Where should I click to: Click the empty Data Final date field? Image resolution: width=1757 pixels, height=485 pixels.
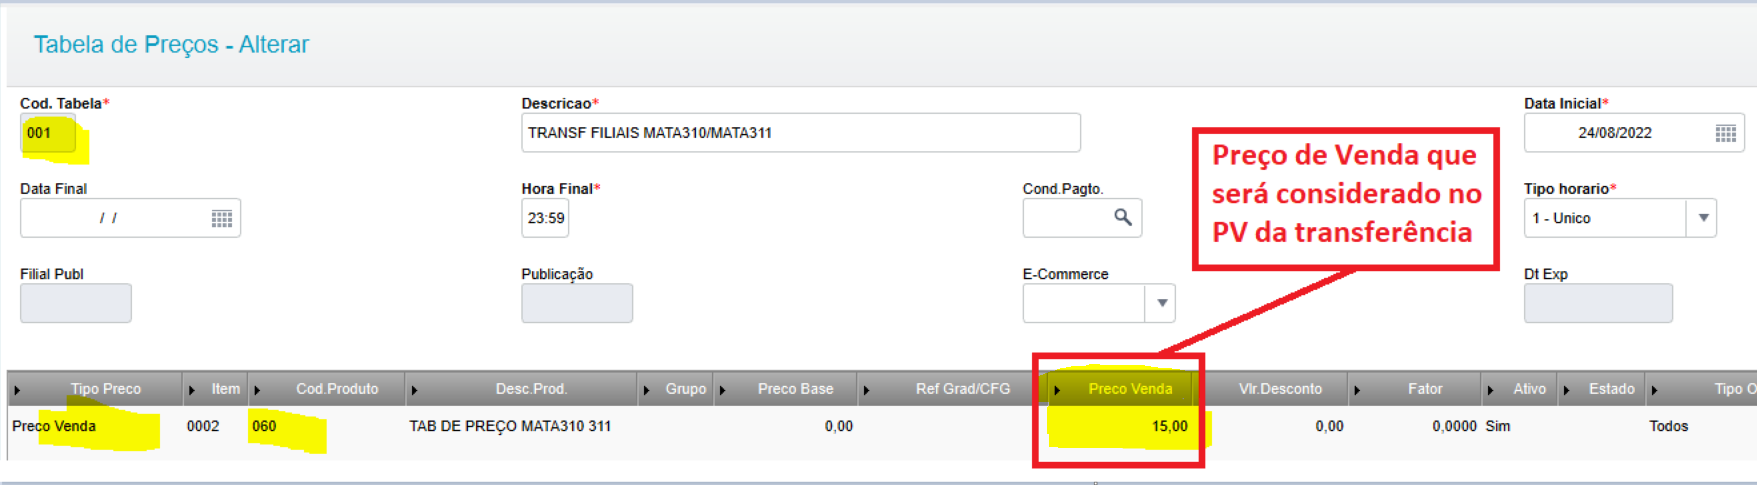click(130, 218)
